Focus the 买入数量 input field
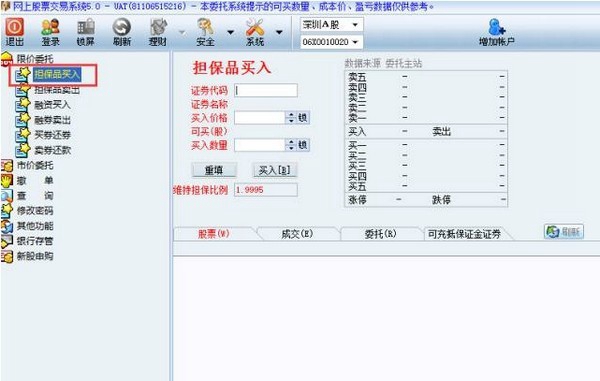 (x=259, y=145)
